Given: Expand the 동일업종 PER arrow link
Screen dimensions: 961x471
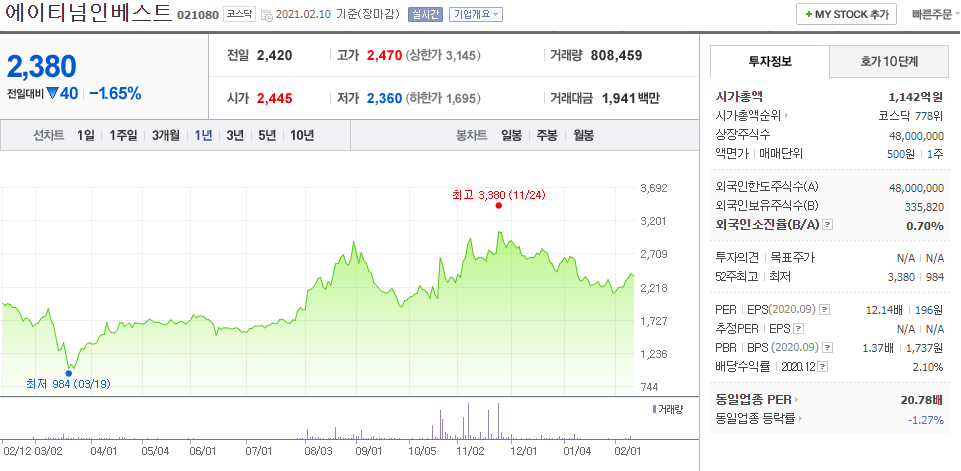Looking at the screenshot, I should pos(757,400).
